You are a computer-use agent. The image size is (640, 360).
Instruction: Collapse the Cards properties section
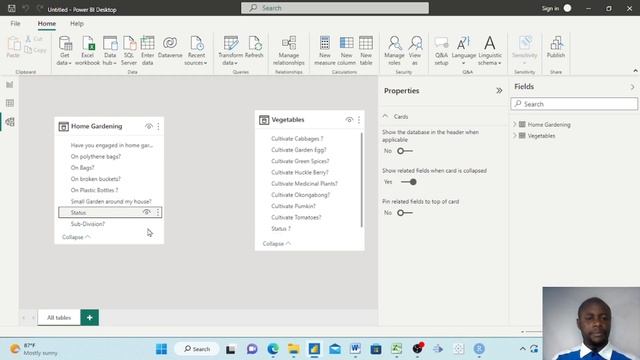[385, 116]
